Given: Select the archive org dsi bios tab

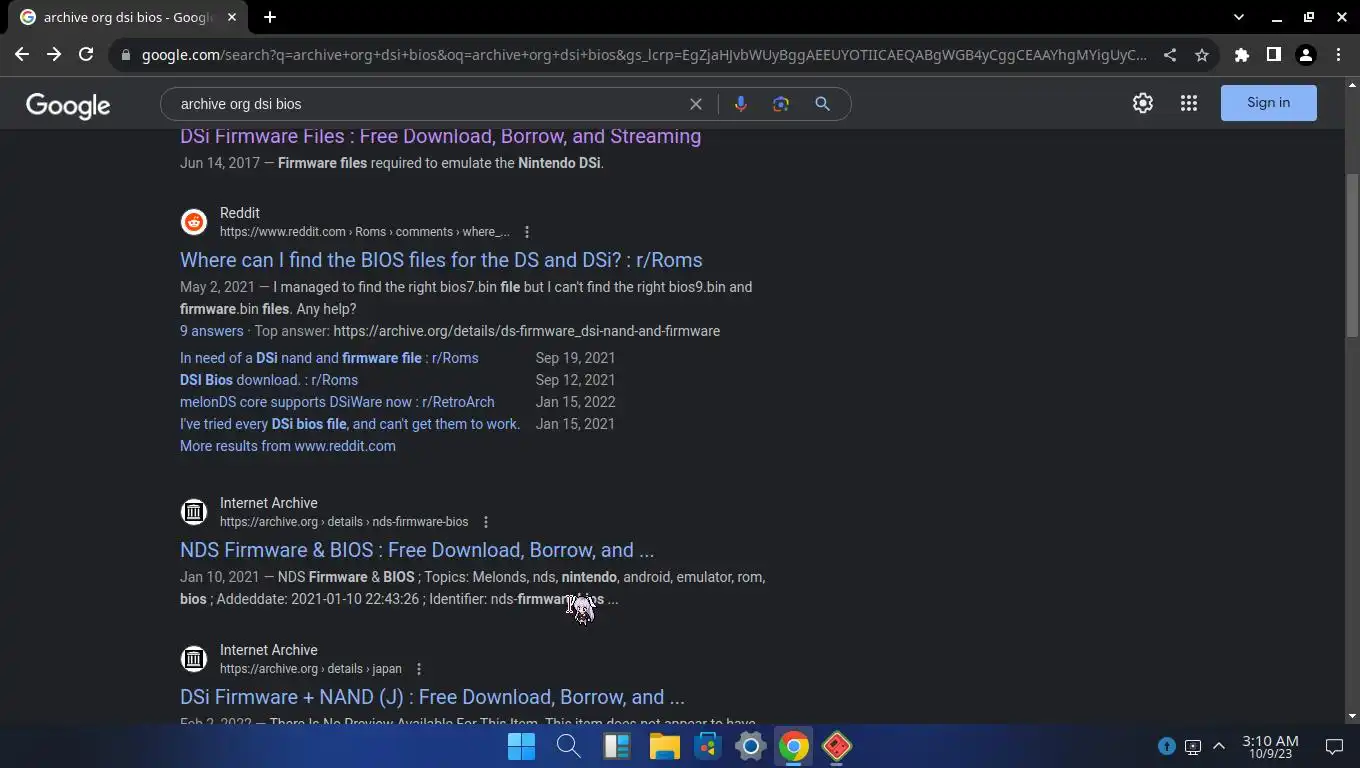Looking at the screenshot, I should pyautogui.click(x=129, y=17).
